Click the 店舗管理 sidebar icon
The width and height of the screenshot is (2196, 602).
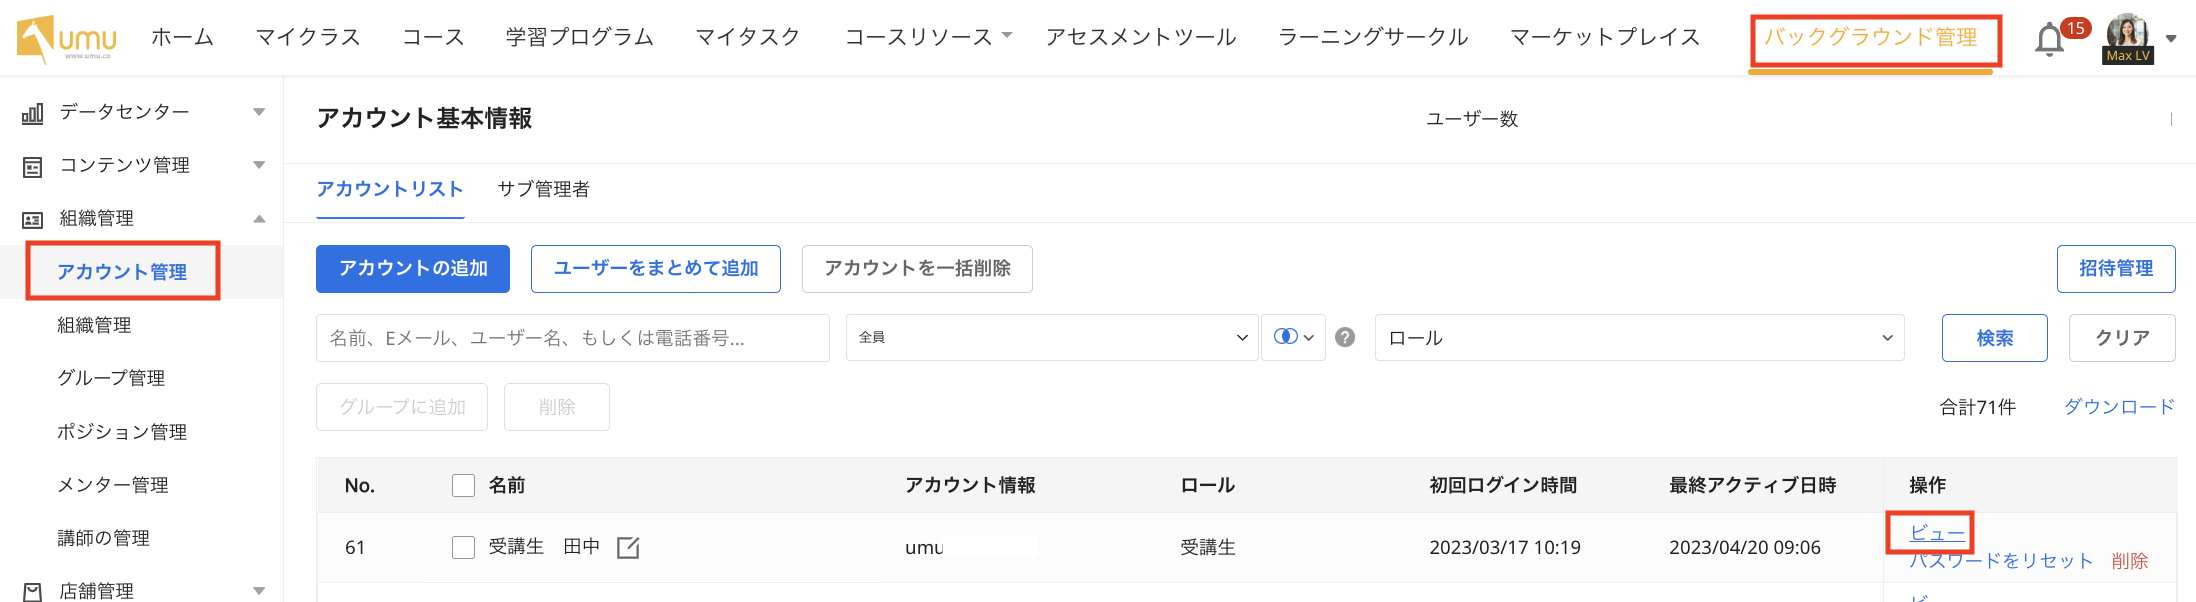[x=33, y=591]
